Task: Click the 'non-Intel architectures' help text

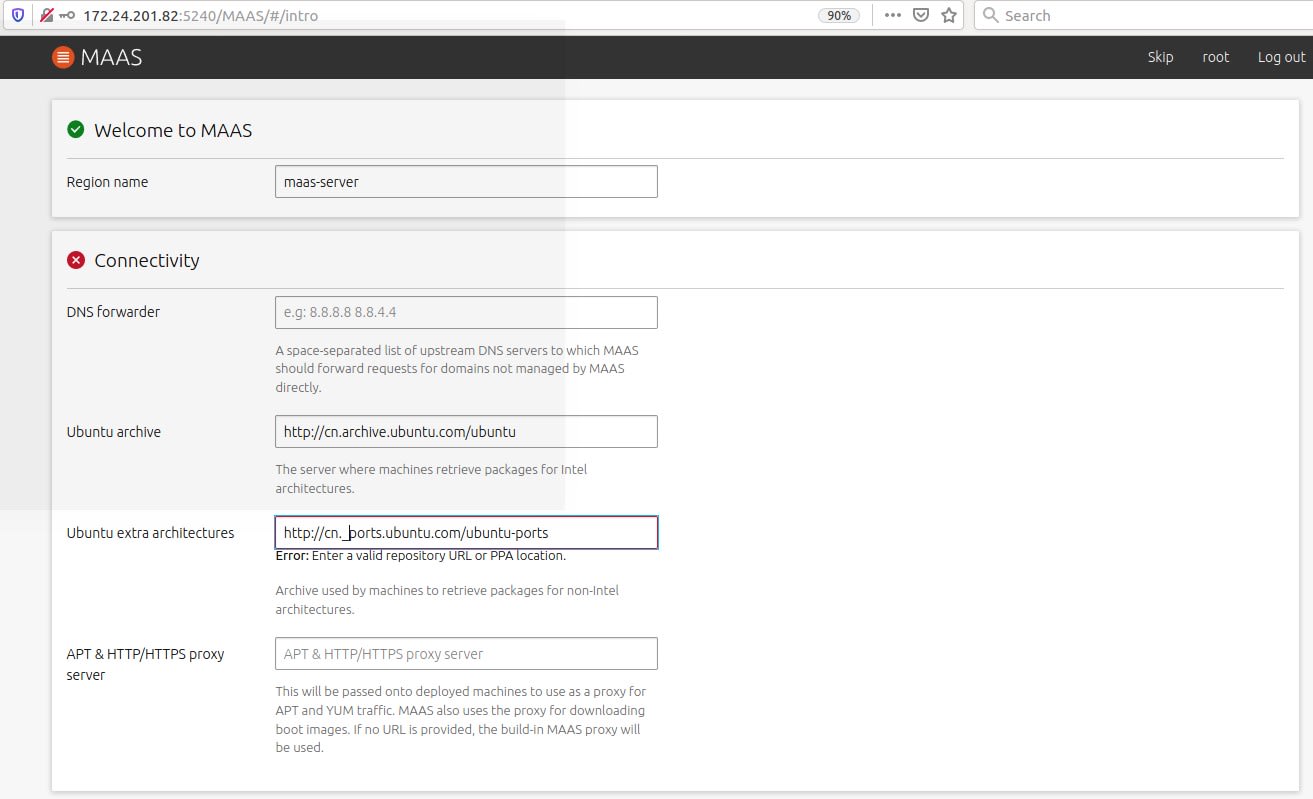Action: (x=447, y=600)
